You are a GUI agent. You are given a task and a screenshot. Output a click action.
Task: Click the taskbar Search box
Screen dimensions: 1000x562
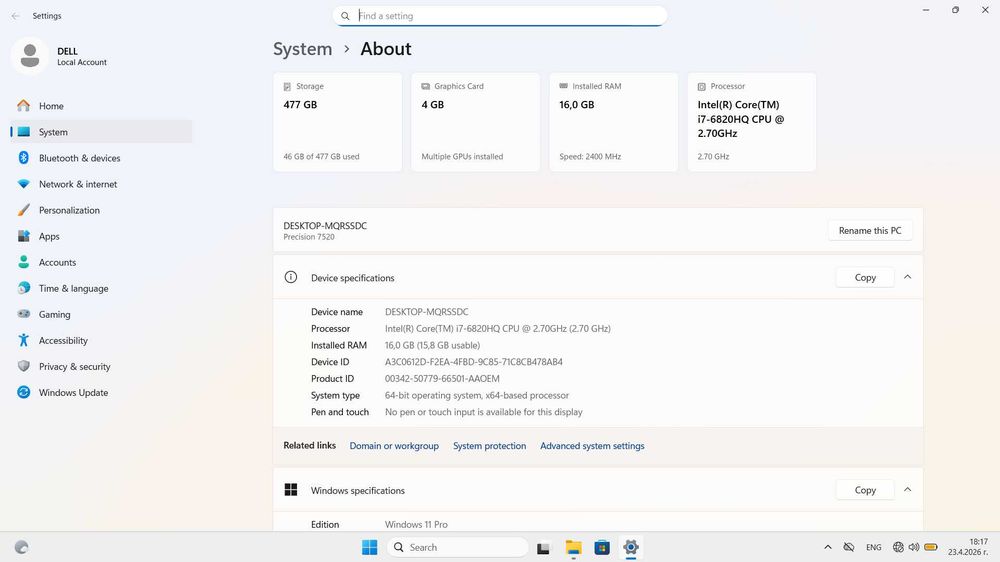point(458,547)
